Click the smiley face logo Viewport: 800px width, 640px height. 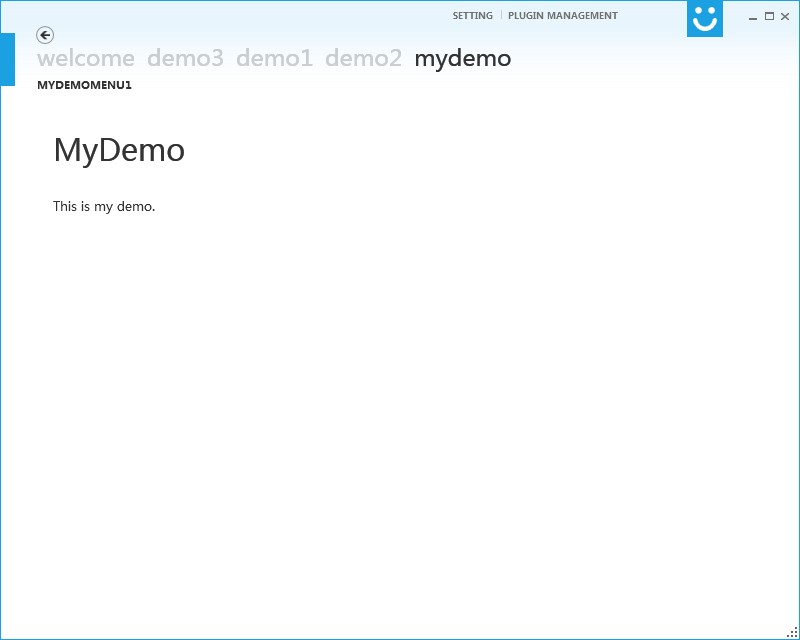click(705, 18)
